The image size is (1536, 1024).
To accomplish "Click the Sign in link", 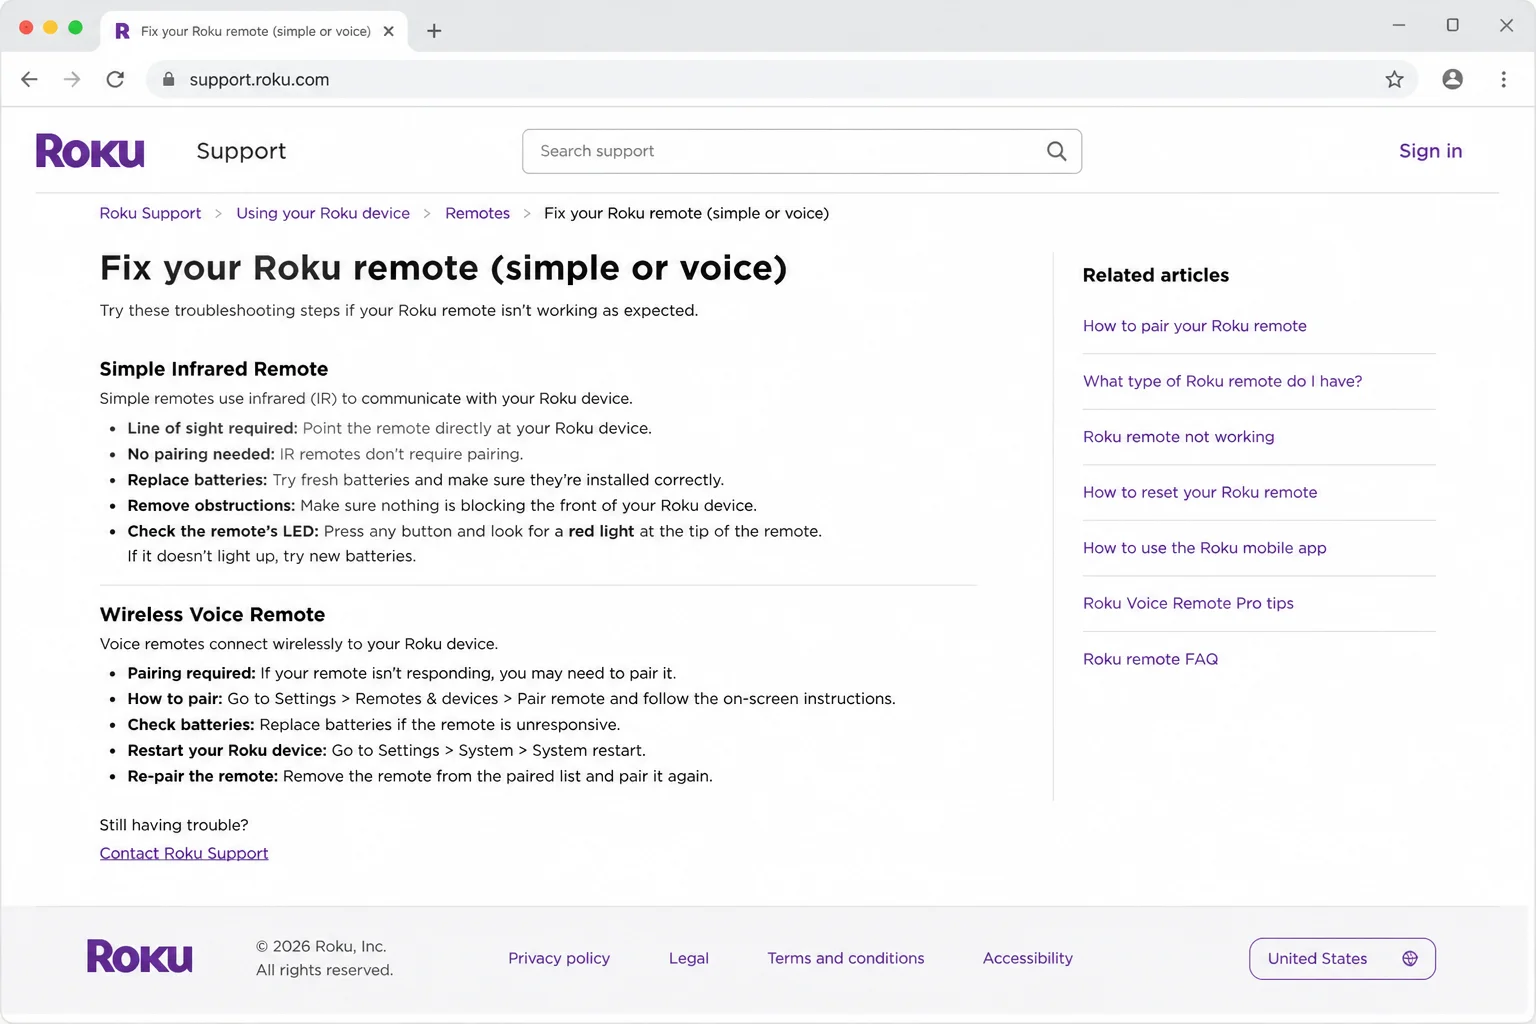I will [1430, 151].
